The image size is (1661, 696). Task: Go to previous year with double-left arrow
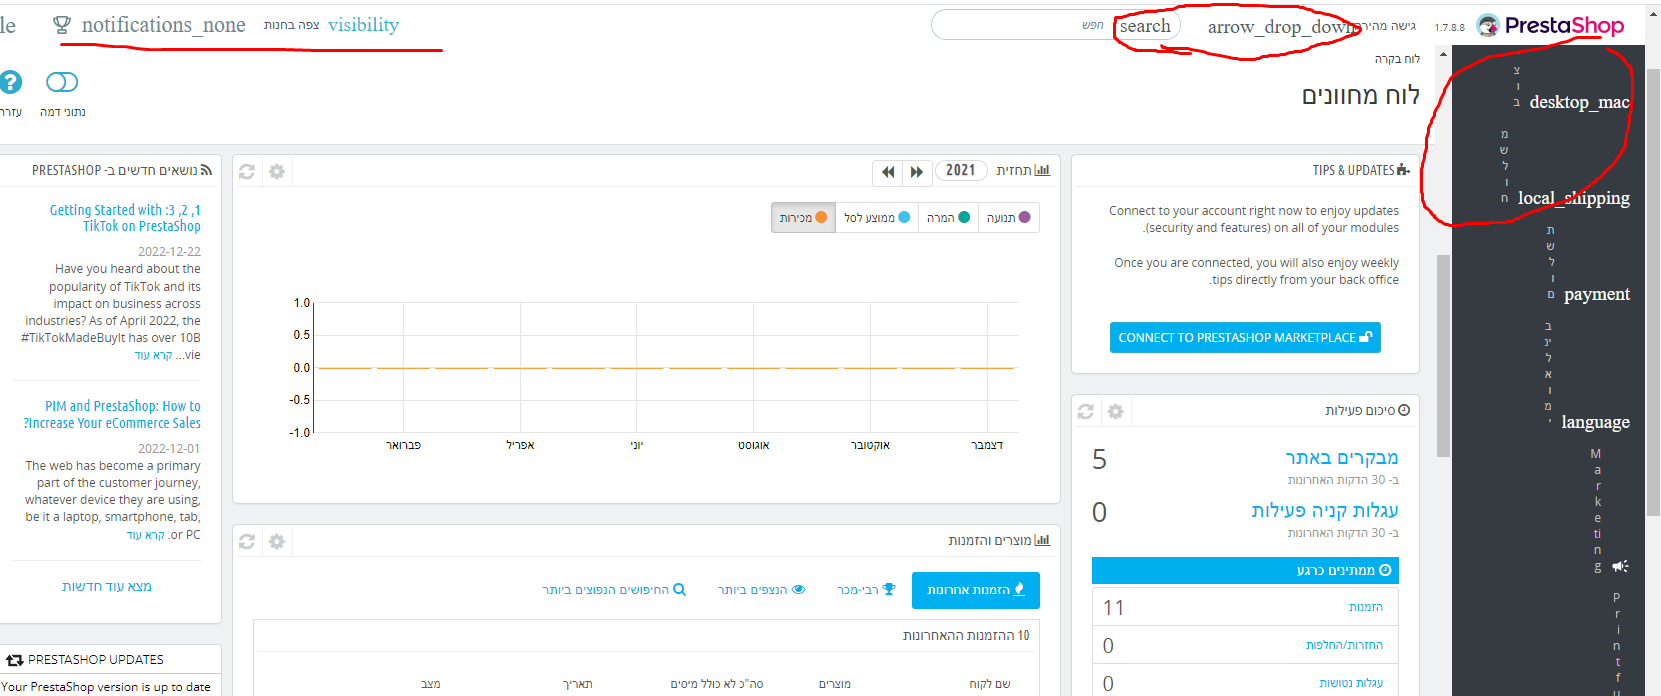(887, 172)
